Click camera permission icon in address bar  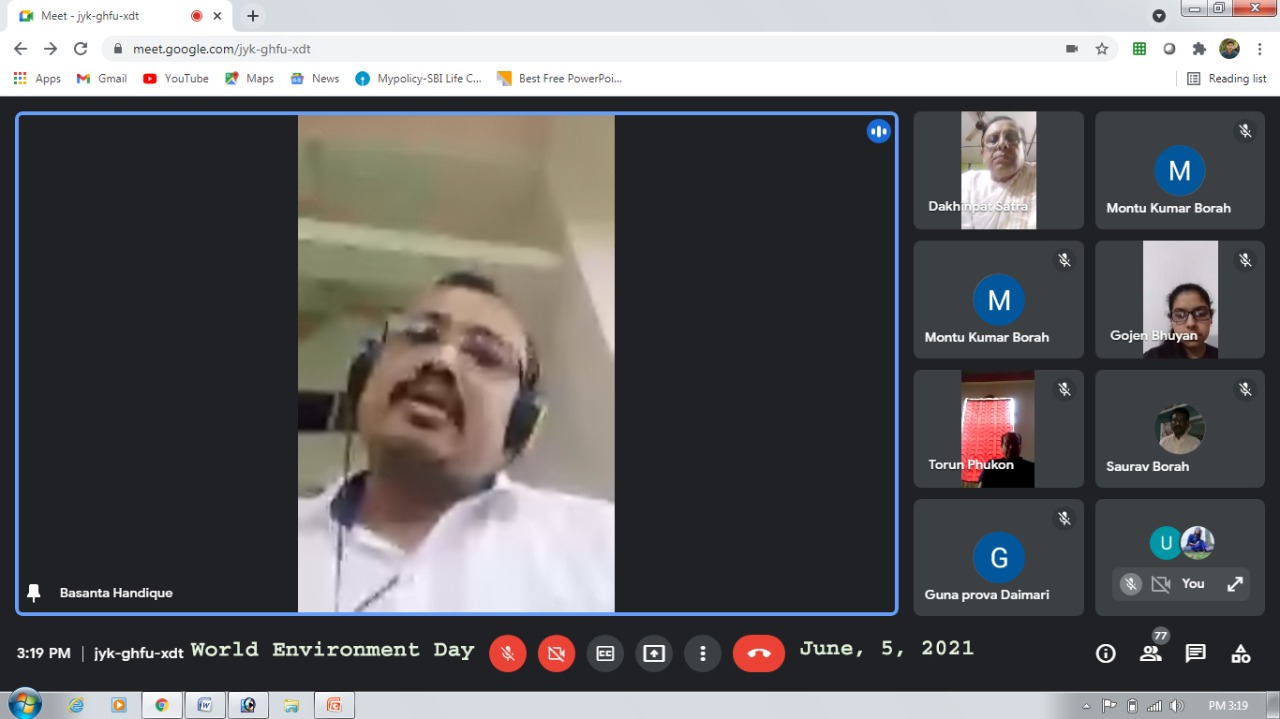pyautogui.click(x=1072, y=48)
